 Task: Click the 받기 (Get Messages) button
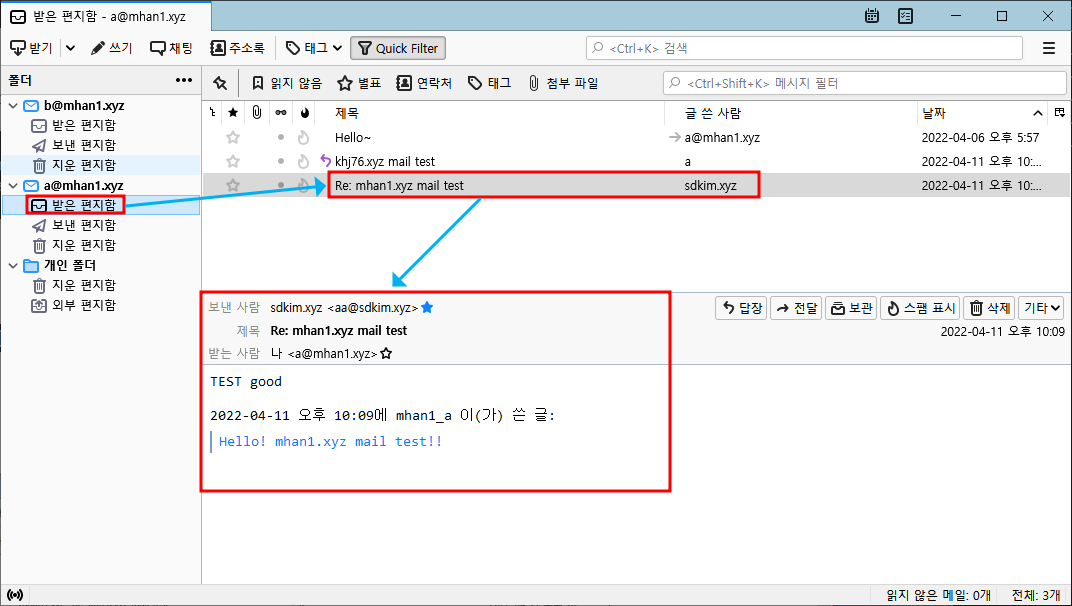(31, 48)
